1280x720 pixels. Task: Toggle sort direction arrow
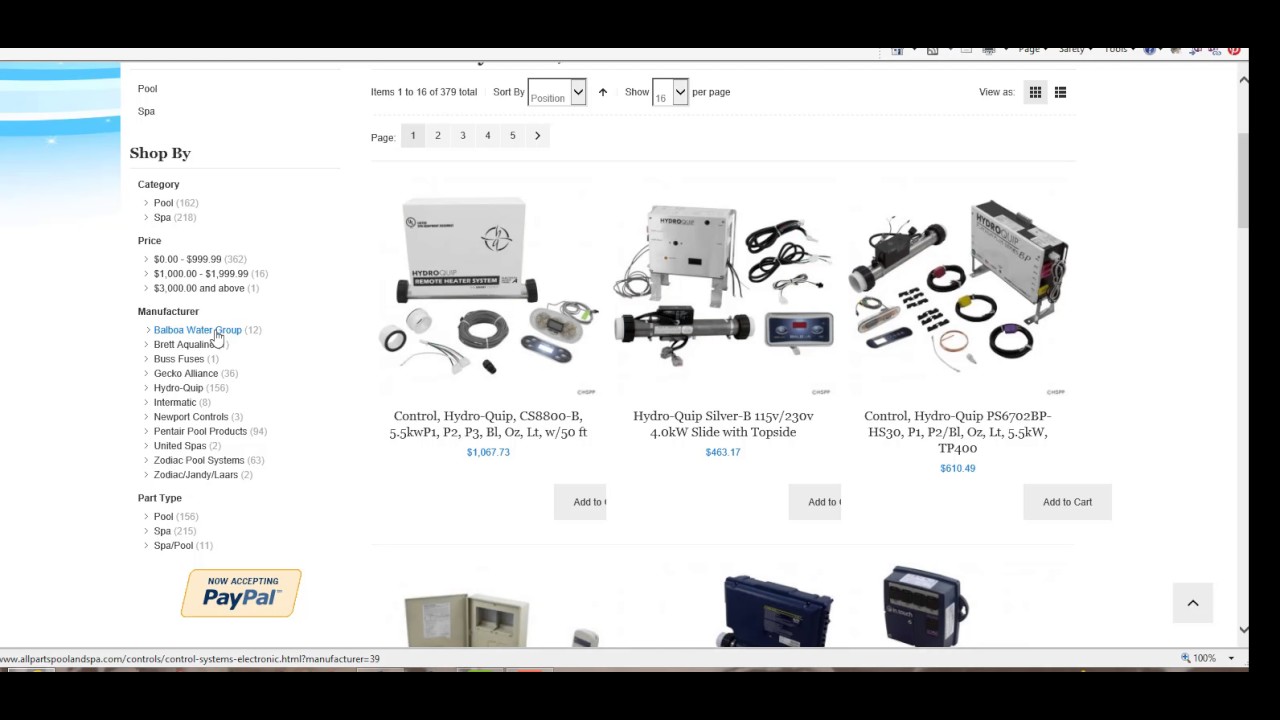point(602,92)
